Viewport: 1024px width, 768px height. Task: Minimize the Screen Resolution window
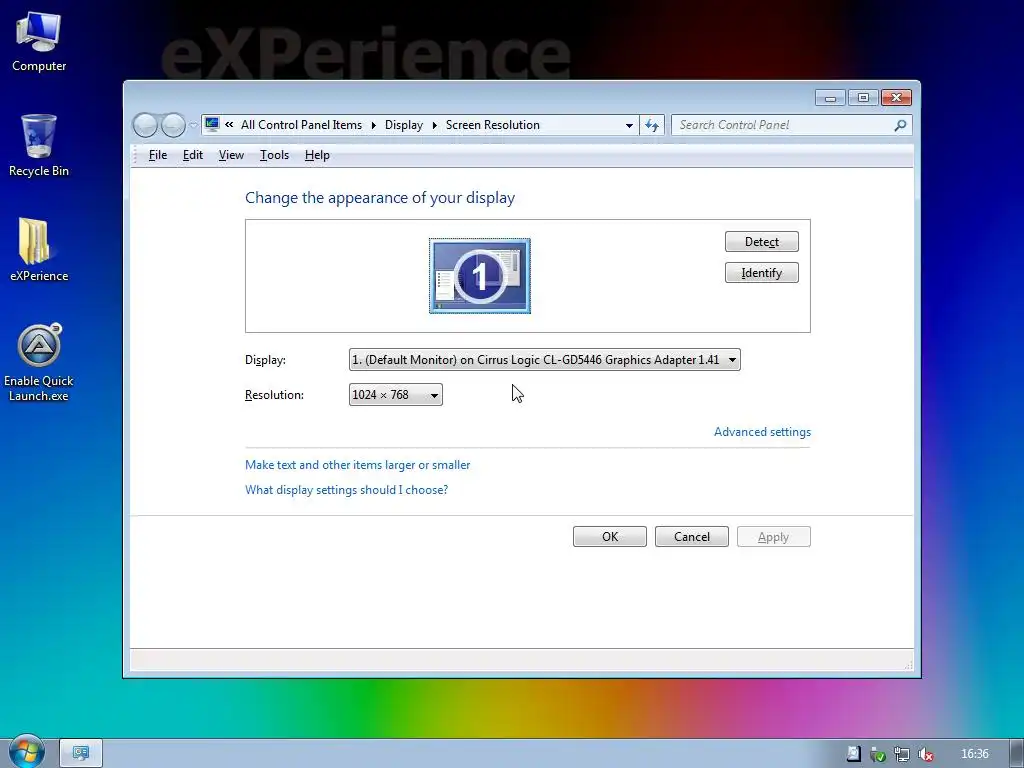[830, 98]
